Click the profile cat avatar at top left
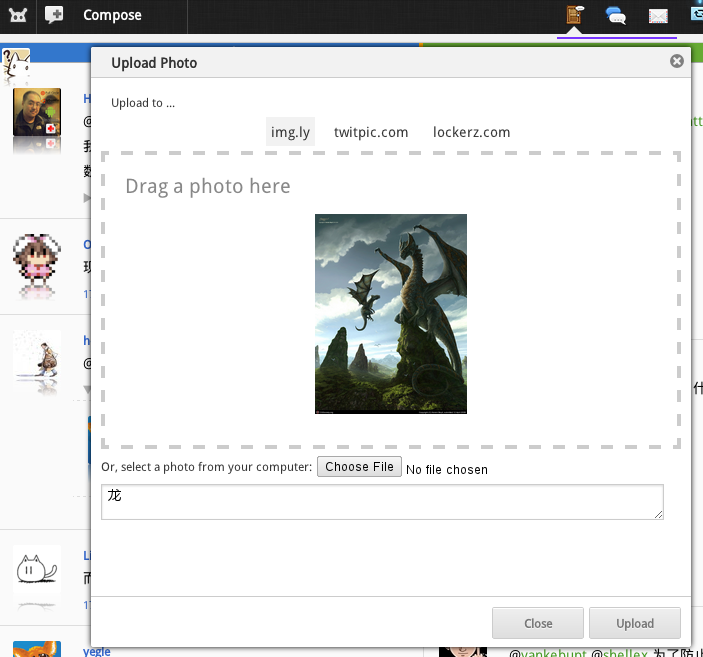The image size is (703, 657). pos(16,65)
